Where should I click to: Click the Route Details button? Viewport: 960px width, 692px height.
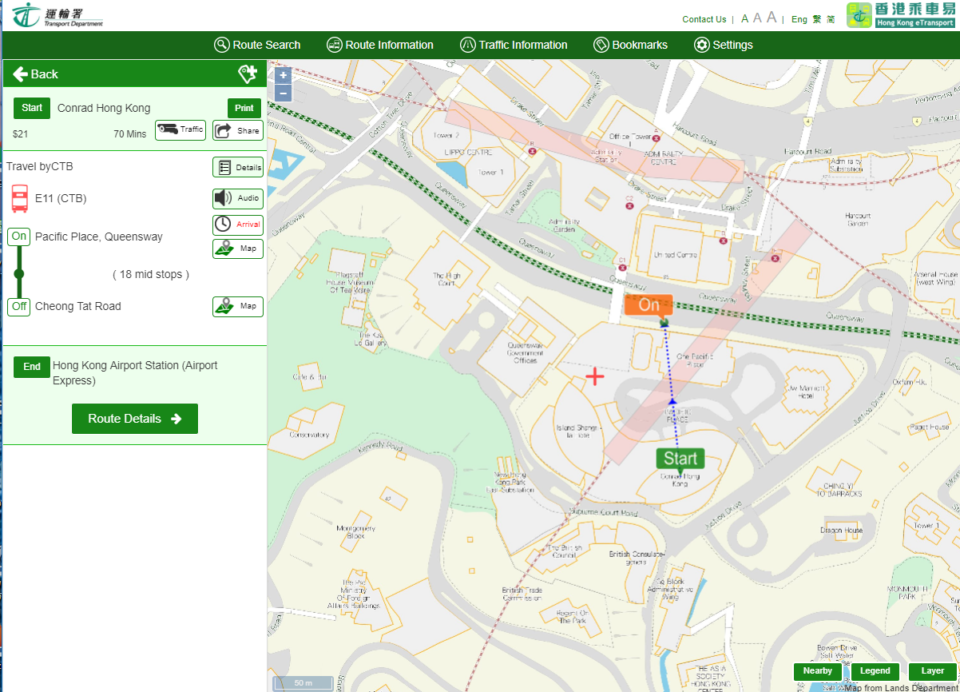(135, 419)
